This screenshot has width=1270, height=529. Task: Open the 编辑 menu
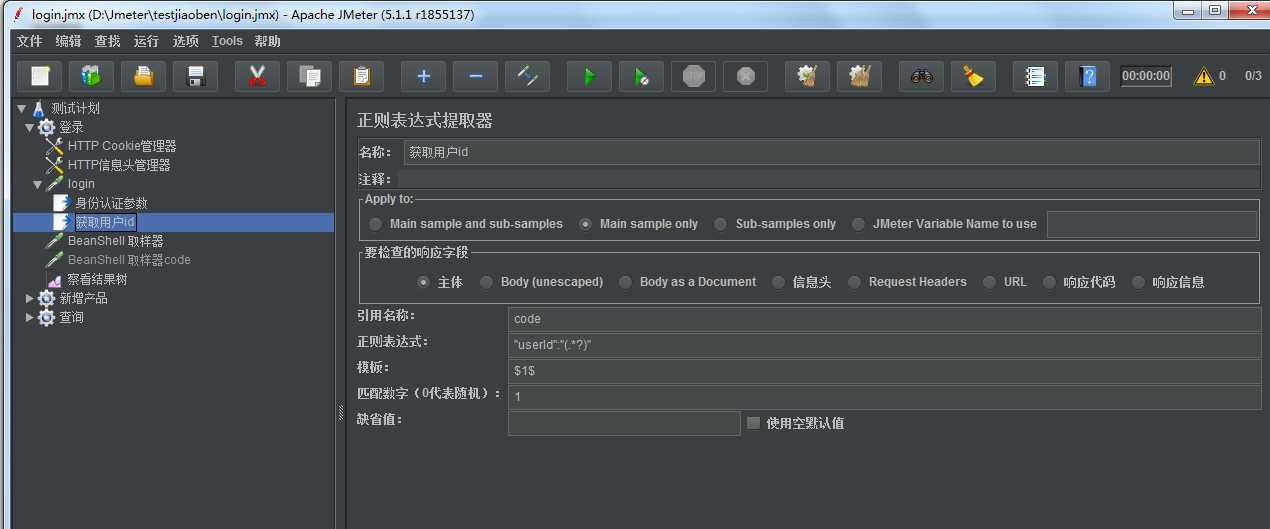tap(69, 41)
